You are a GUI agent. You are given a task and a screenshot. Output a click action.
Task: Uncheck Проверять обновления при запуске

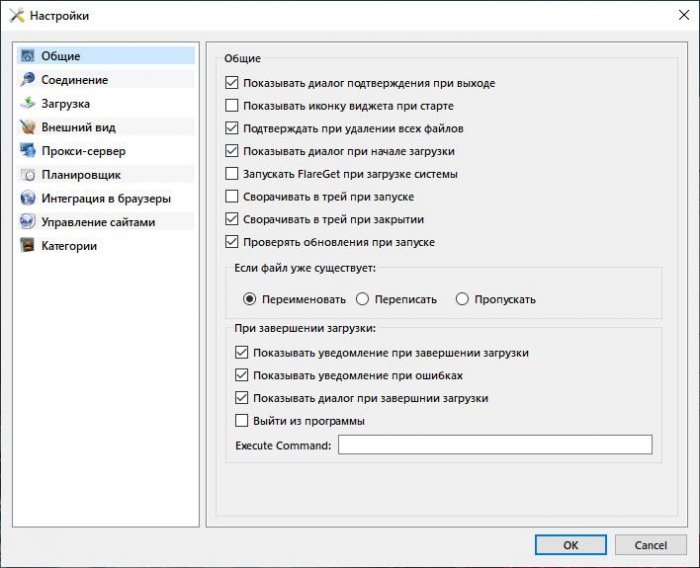(x=232, y=242)
